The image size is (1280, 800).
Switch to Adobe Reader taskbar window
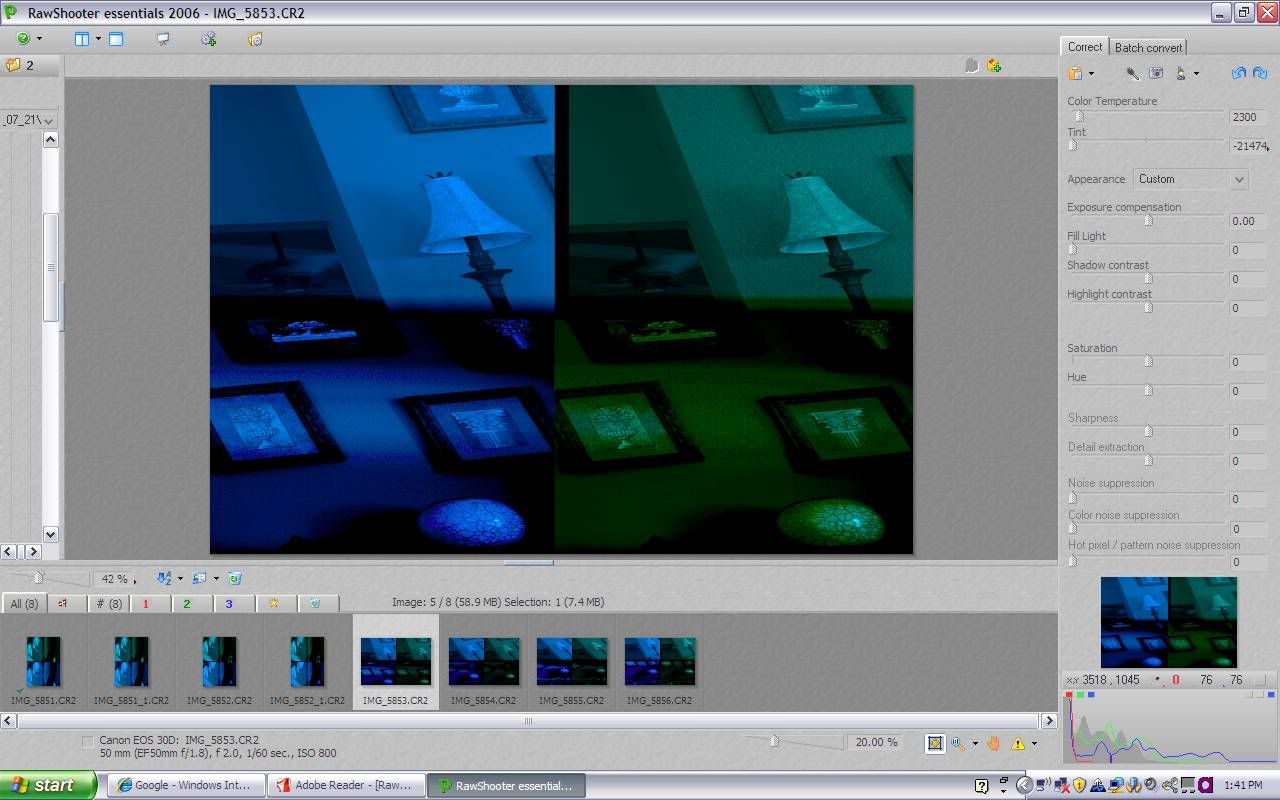coord(347,785)
